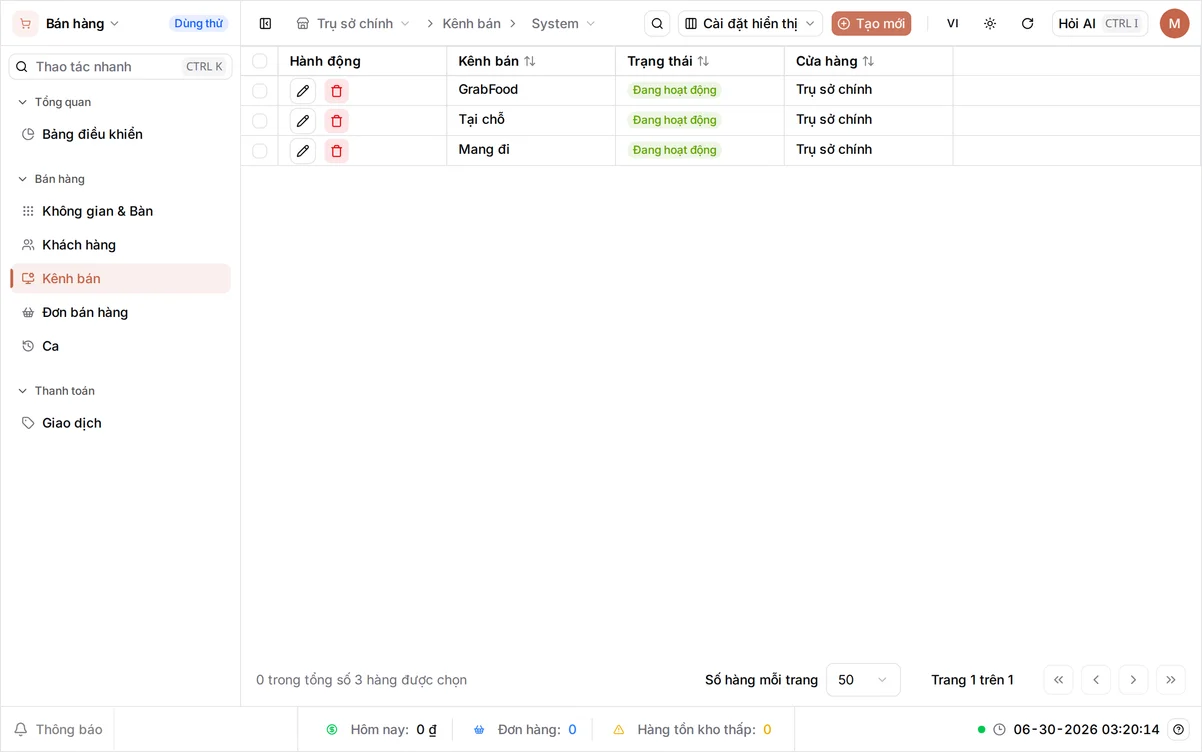Open Trụ sở chính store dropdown
This screenshot has height=752, width=1202.
click(354, 23)
